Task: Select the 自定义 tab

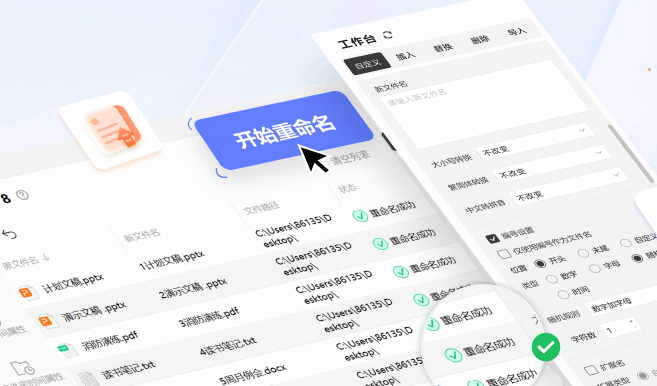Action: (x=367, y=64)
